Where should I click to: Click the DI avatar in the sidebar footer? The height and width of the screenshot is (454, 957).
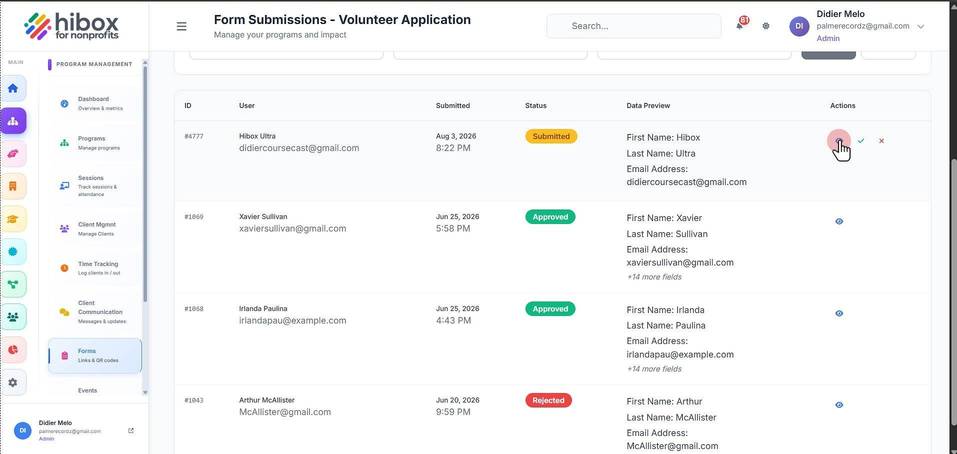pos(23,430)
